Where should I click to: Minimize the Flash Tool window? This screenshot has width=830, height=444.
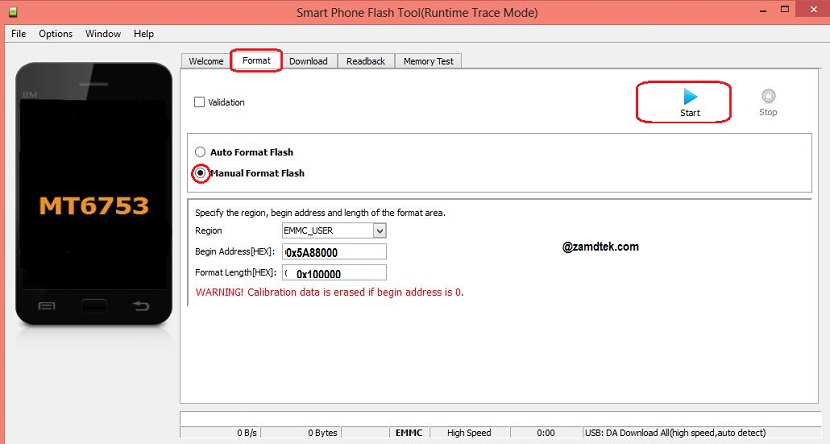tap(763, 11)
